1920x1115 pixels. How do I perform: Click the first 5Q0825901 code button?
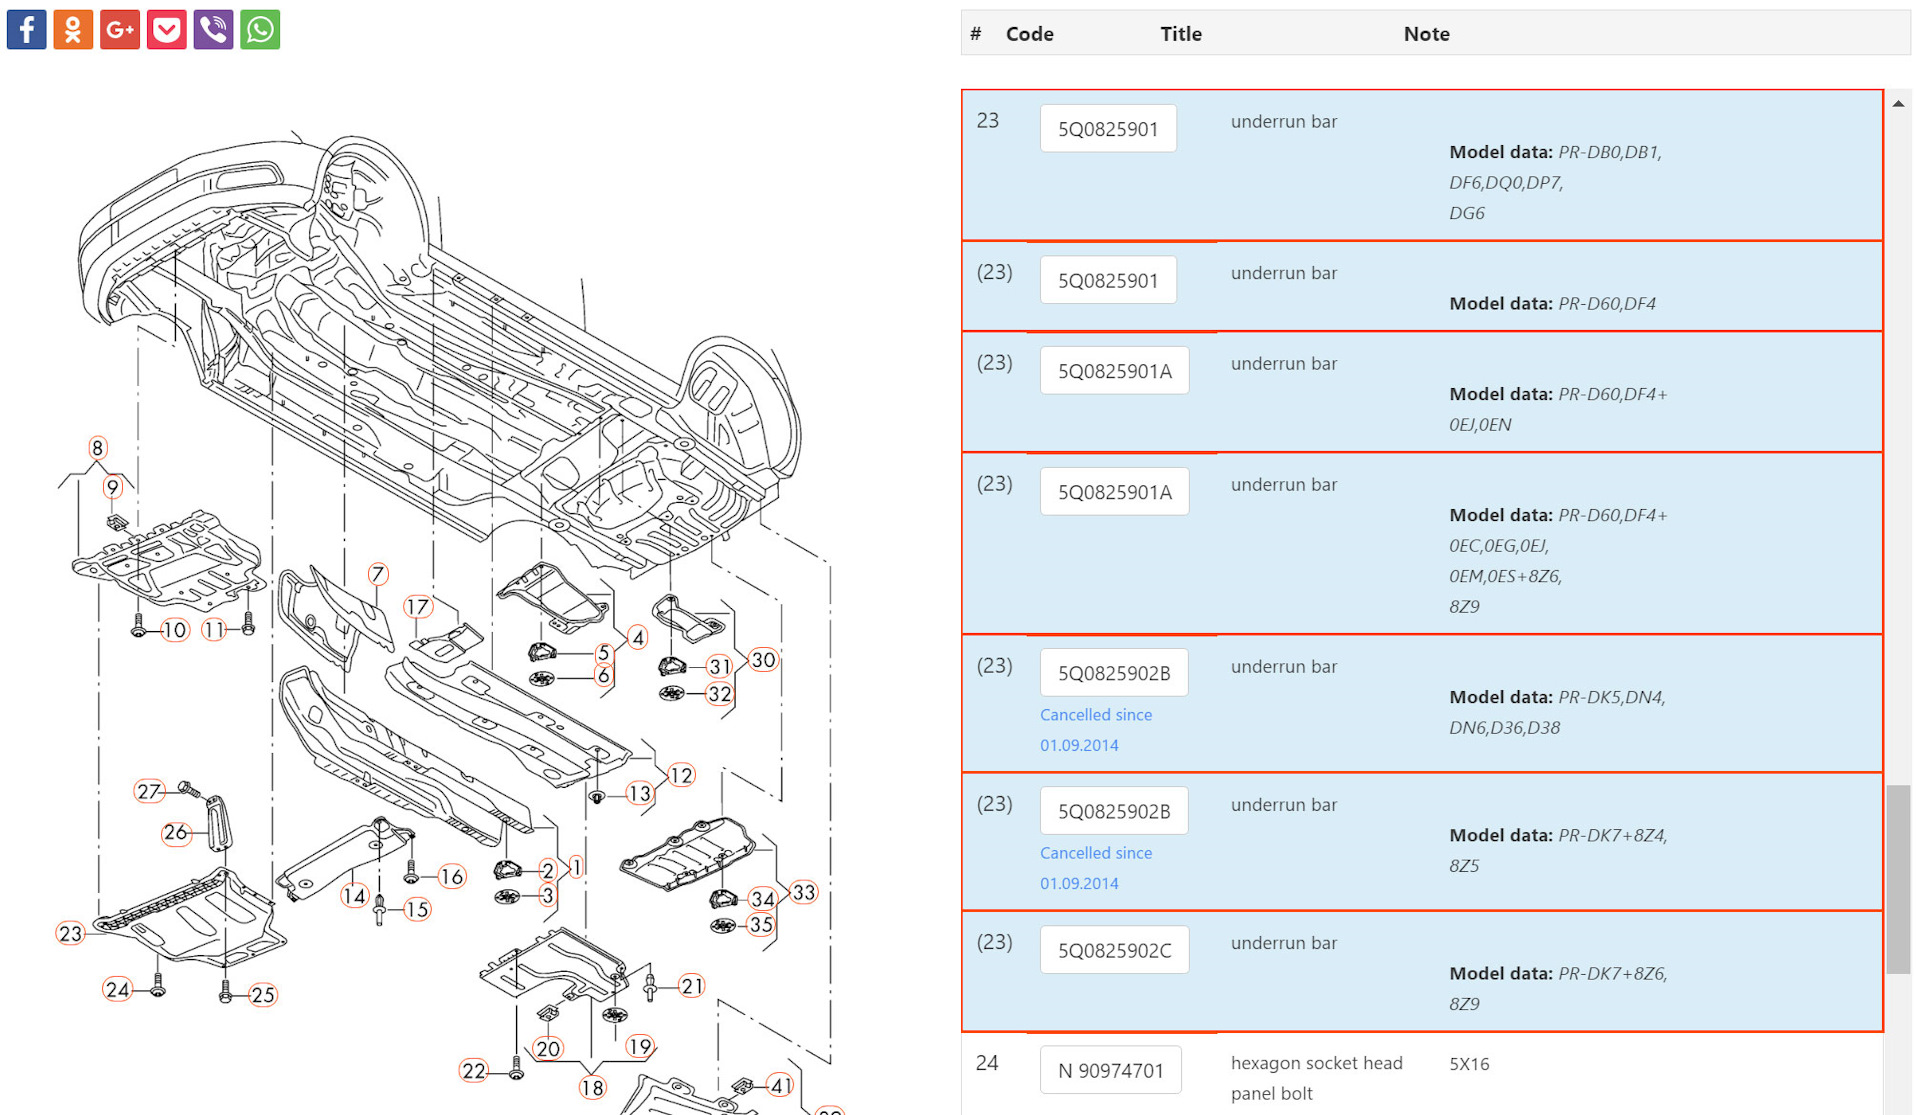pos(1108,129)
